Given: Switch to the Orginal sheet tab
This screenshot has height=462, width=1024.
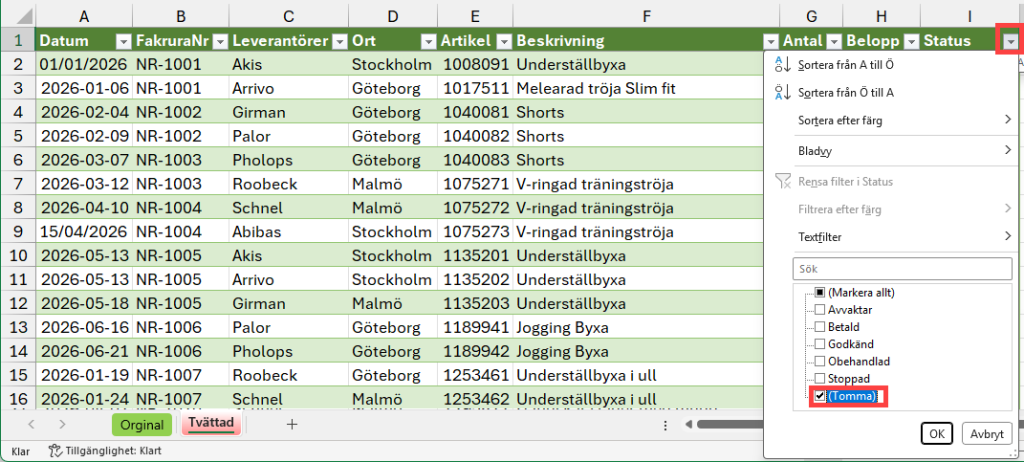Looking at the screenshot, I should click(x=142, y=425).
